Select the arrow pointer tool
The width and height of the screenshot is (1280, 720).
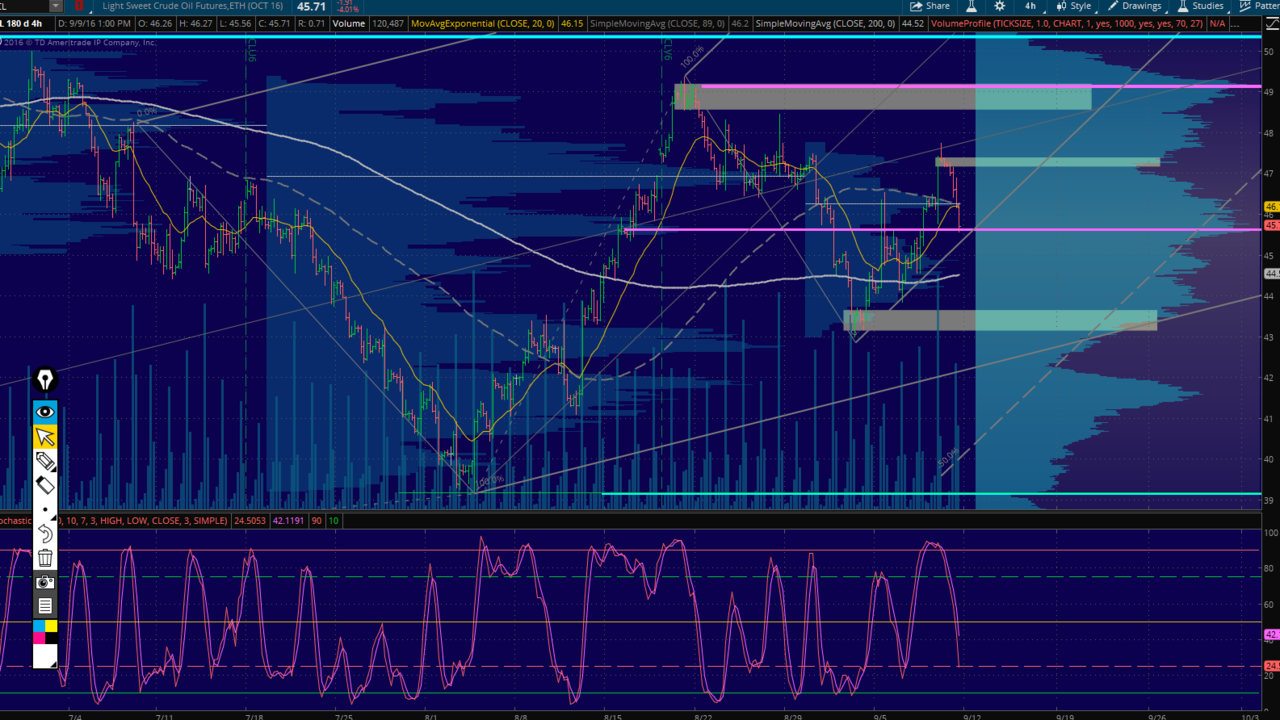pyautogui.click(x=45, y=436)
